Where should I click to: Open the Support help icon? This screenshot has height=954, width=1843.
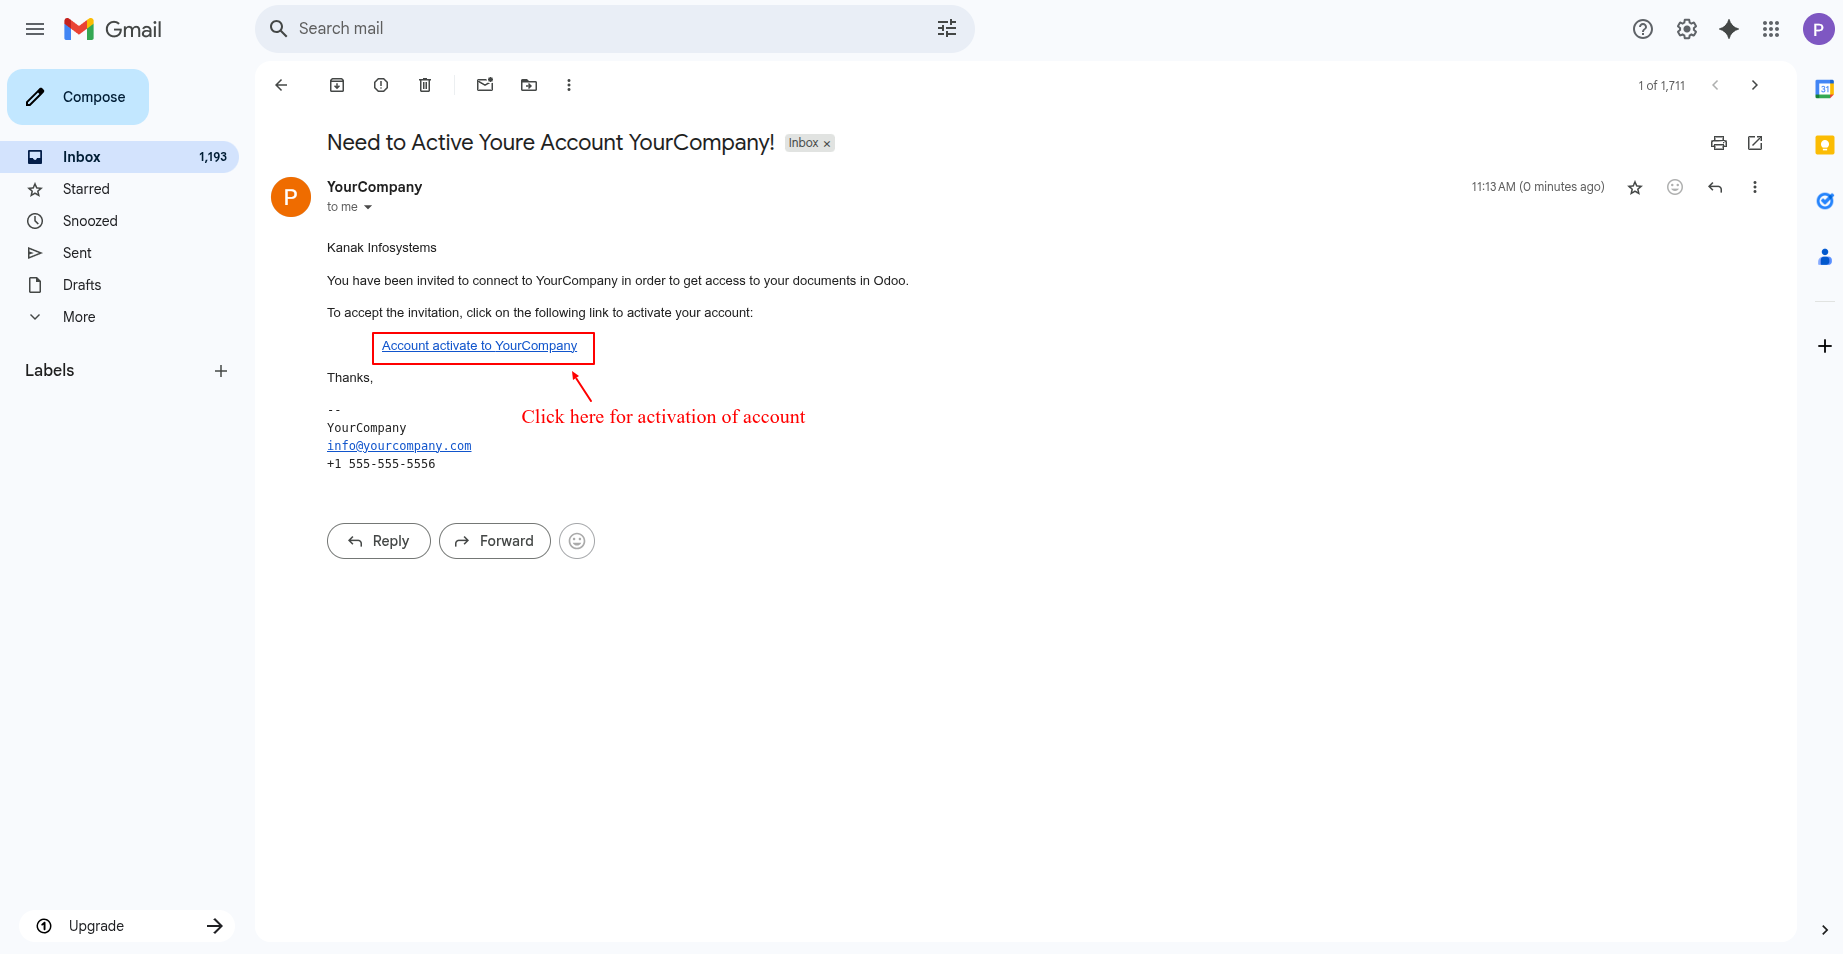coord(1643,29)
